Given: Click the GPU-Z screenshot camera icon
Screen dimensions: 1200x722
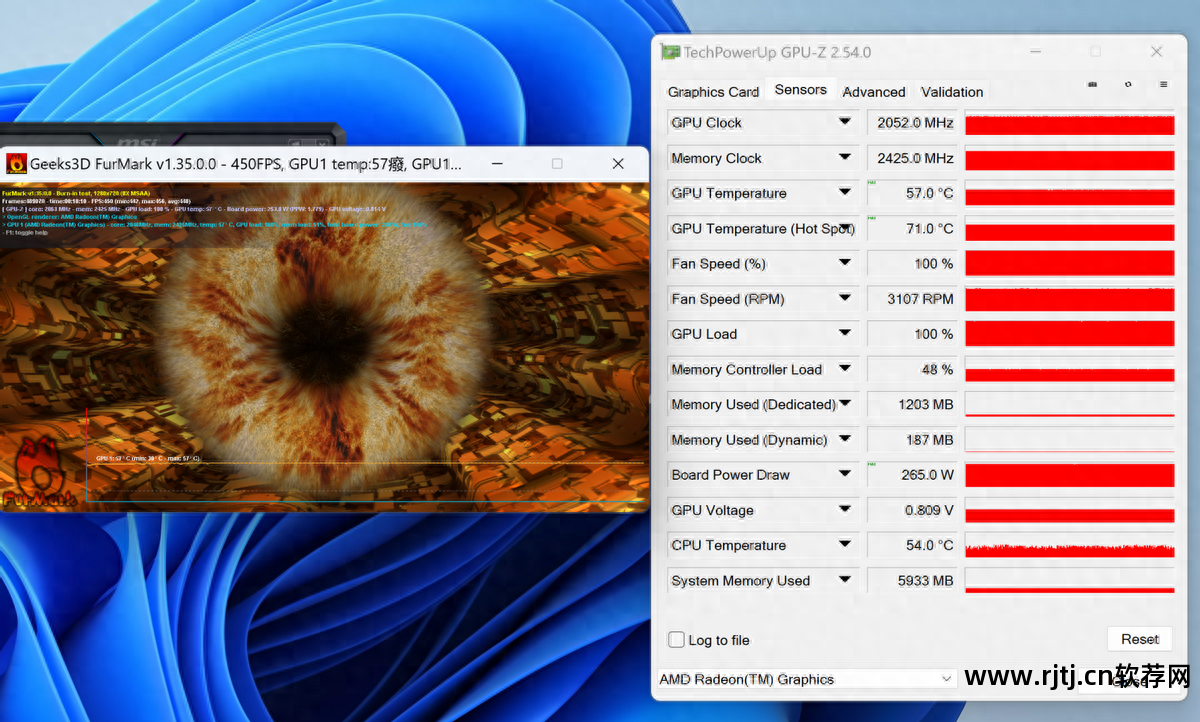Looking at the screenshot, I should click(x=1093, y=85).
